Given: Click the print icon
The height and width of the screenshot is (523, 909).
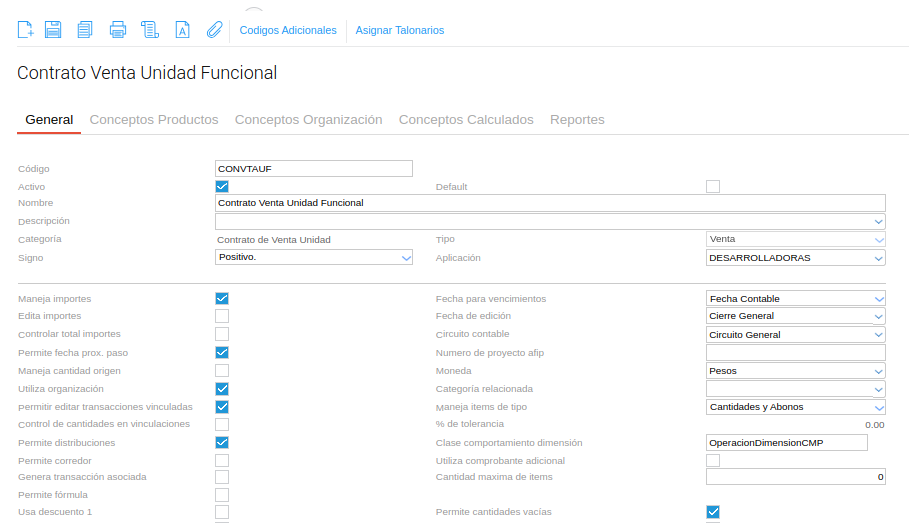Looking at the screenshot, I should pos(118,29).
